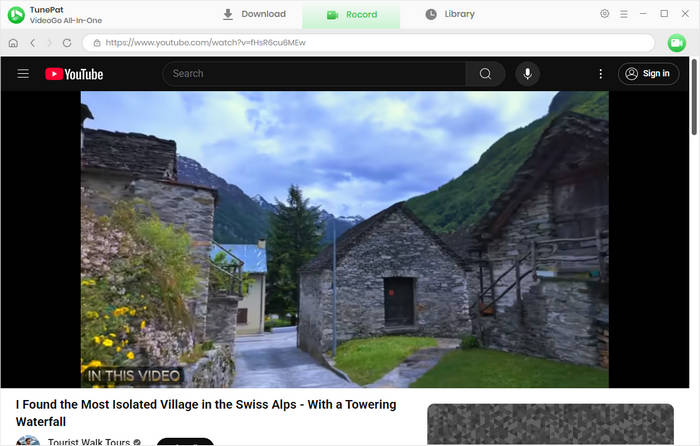The height and width of the screenshot is (446, 700).
Task: Open the TunePat app menu
Action: [x=624, y=14]
